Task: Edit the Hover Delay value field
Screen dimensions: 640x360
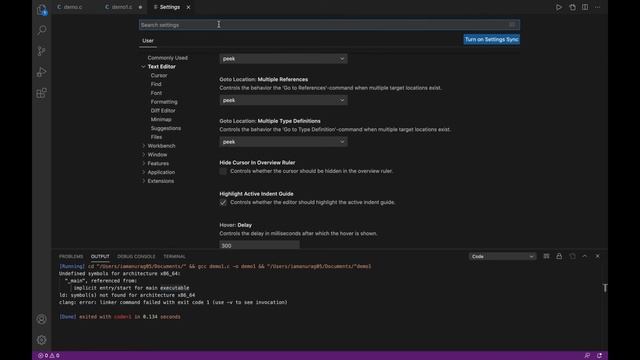Action: tap(259, 245)
